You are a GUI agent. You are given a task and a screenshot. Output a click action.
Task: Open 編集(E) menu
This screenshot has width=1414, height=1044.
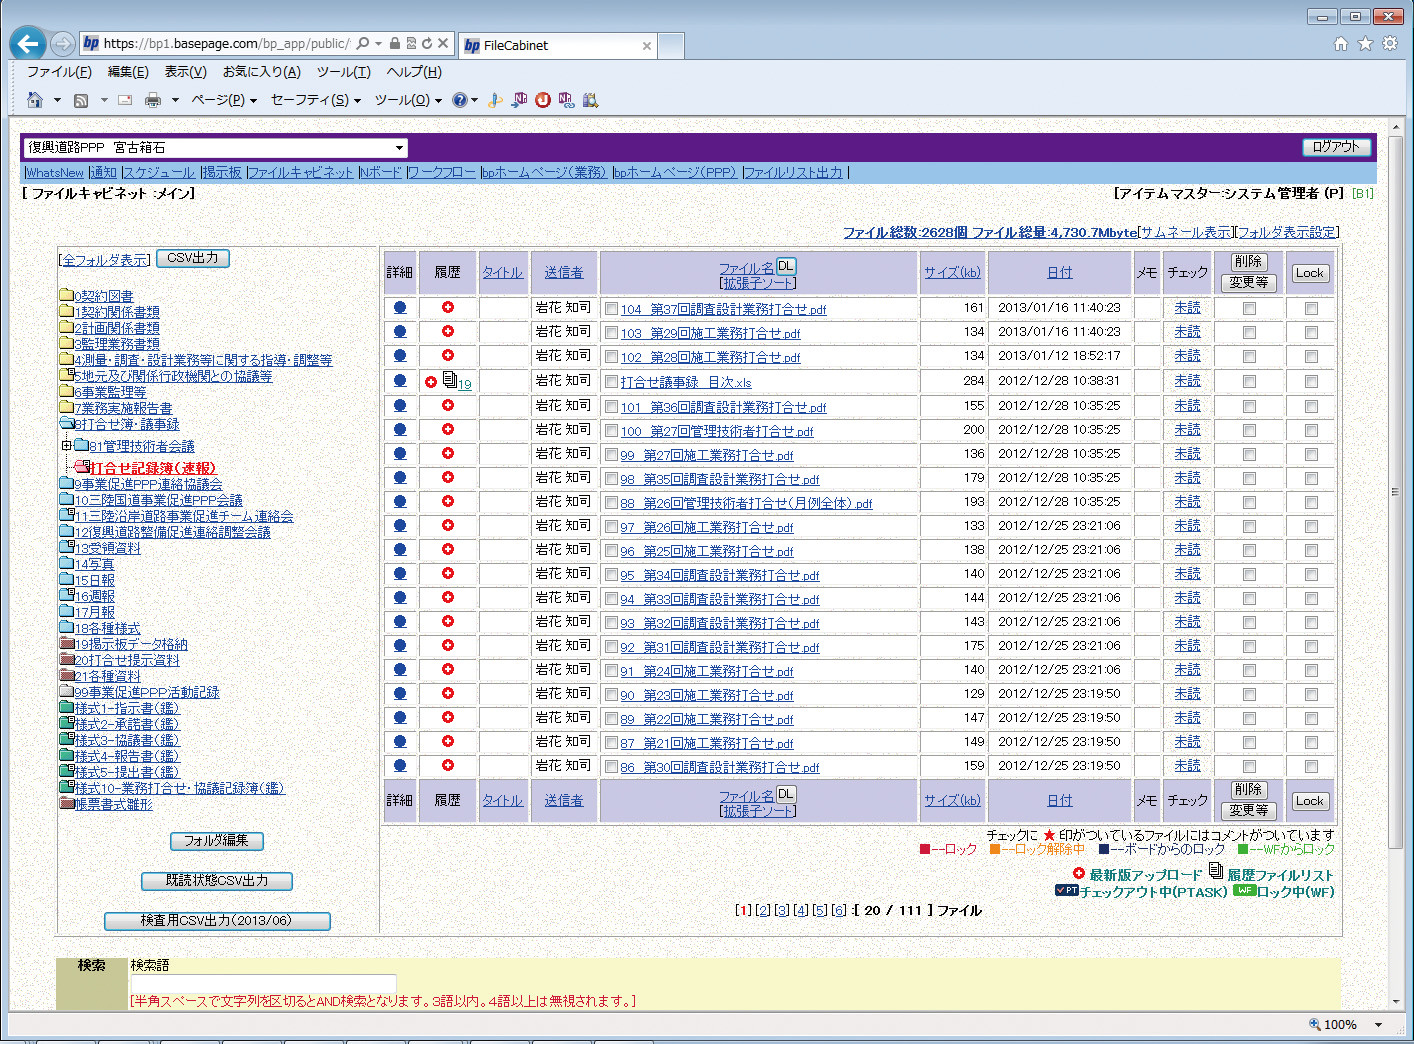pyautogui.click(x=128, y=72)
